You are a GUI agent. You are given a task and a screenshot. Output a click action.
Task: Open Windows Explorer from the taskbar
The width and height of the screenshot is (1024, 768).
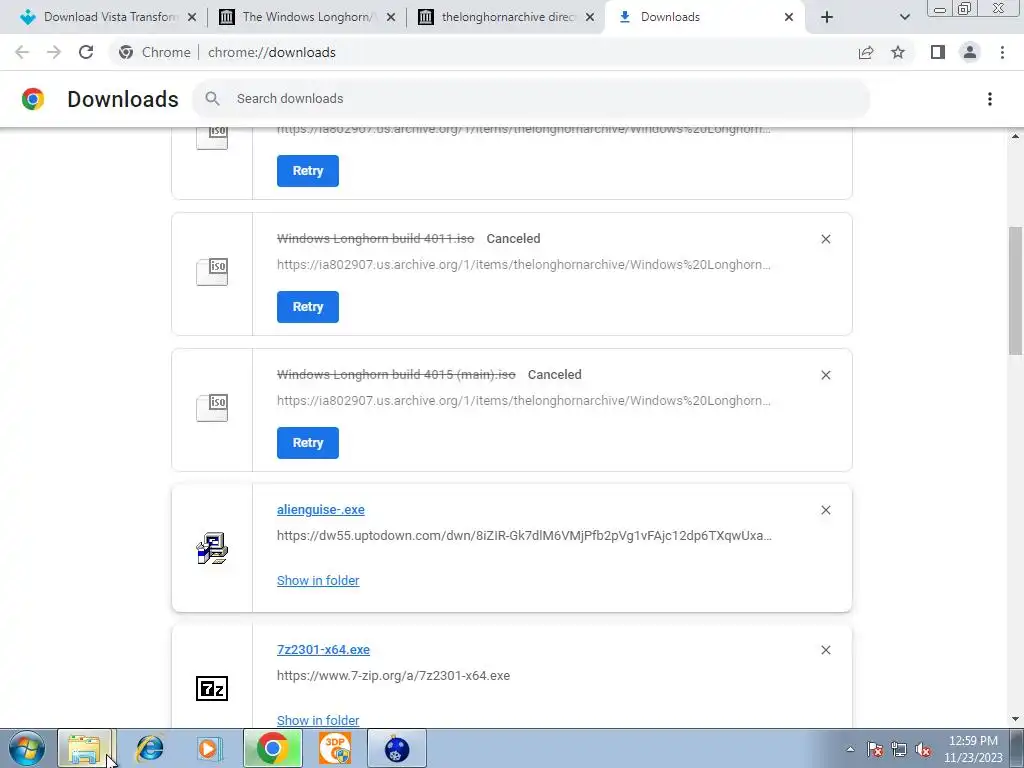(86, 748)
